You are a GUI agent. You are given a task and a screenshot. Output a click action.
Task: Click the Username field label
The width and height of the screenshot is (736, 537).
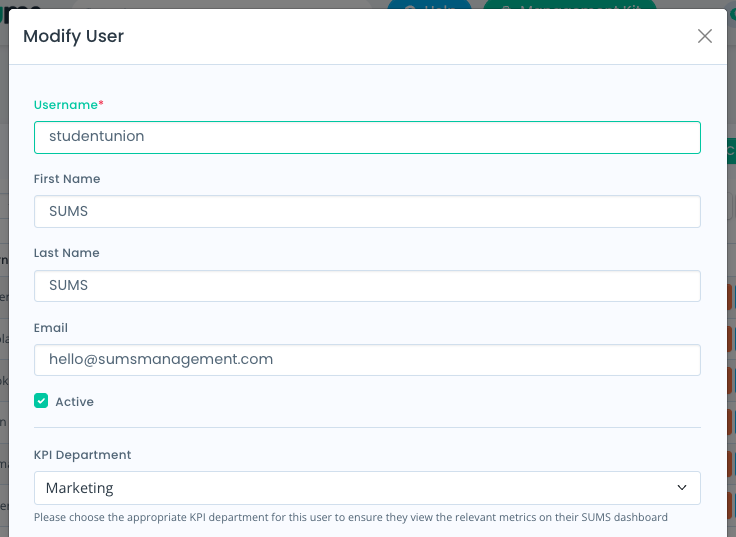click(x=68, y=105)
